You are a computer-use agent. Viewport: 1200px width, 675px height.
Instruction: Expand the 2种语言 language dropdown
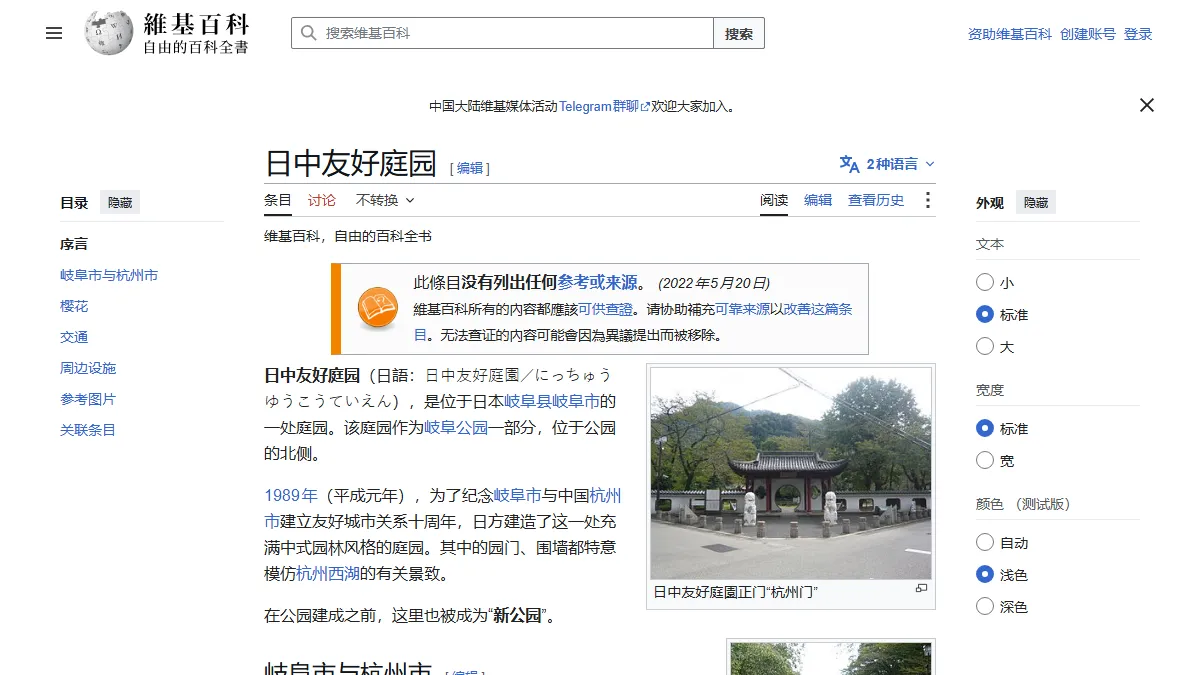(888, 164)
